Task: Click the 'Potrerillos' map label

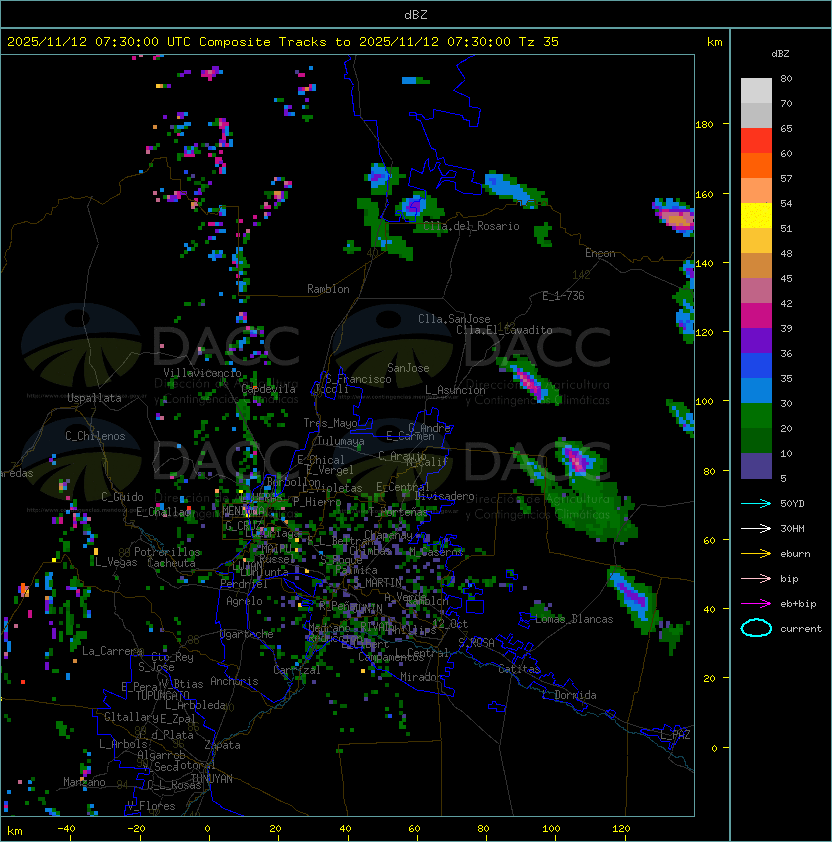Action: 167,552
